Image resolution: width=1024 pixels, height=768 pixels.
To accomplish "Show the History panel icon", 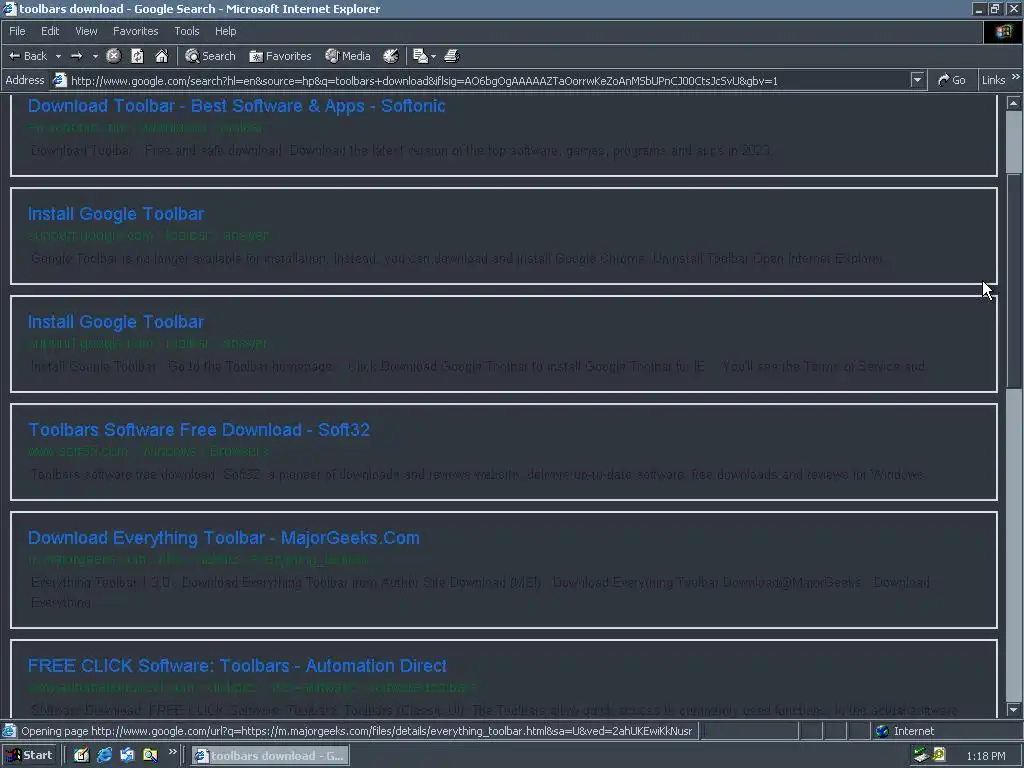I will click(x=391, y=56).
